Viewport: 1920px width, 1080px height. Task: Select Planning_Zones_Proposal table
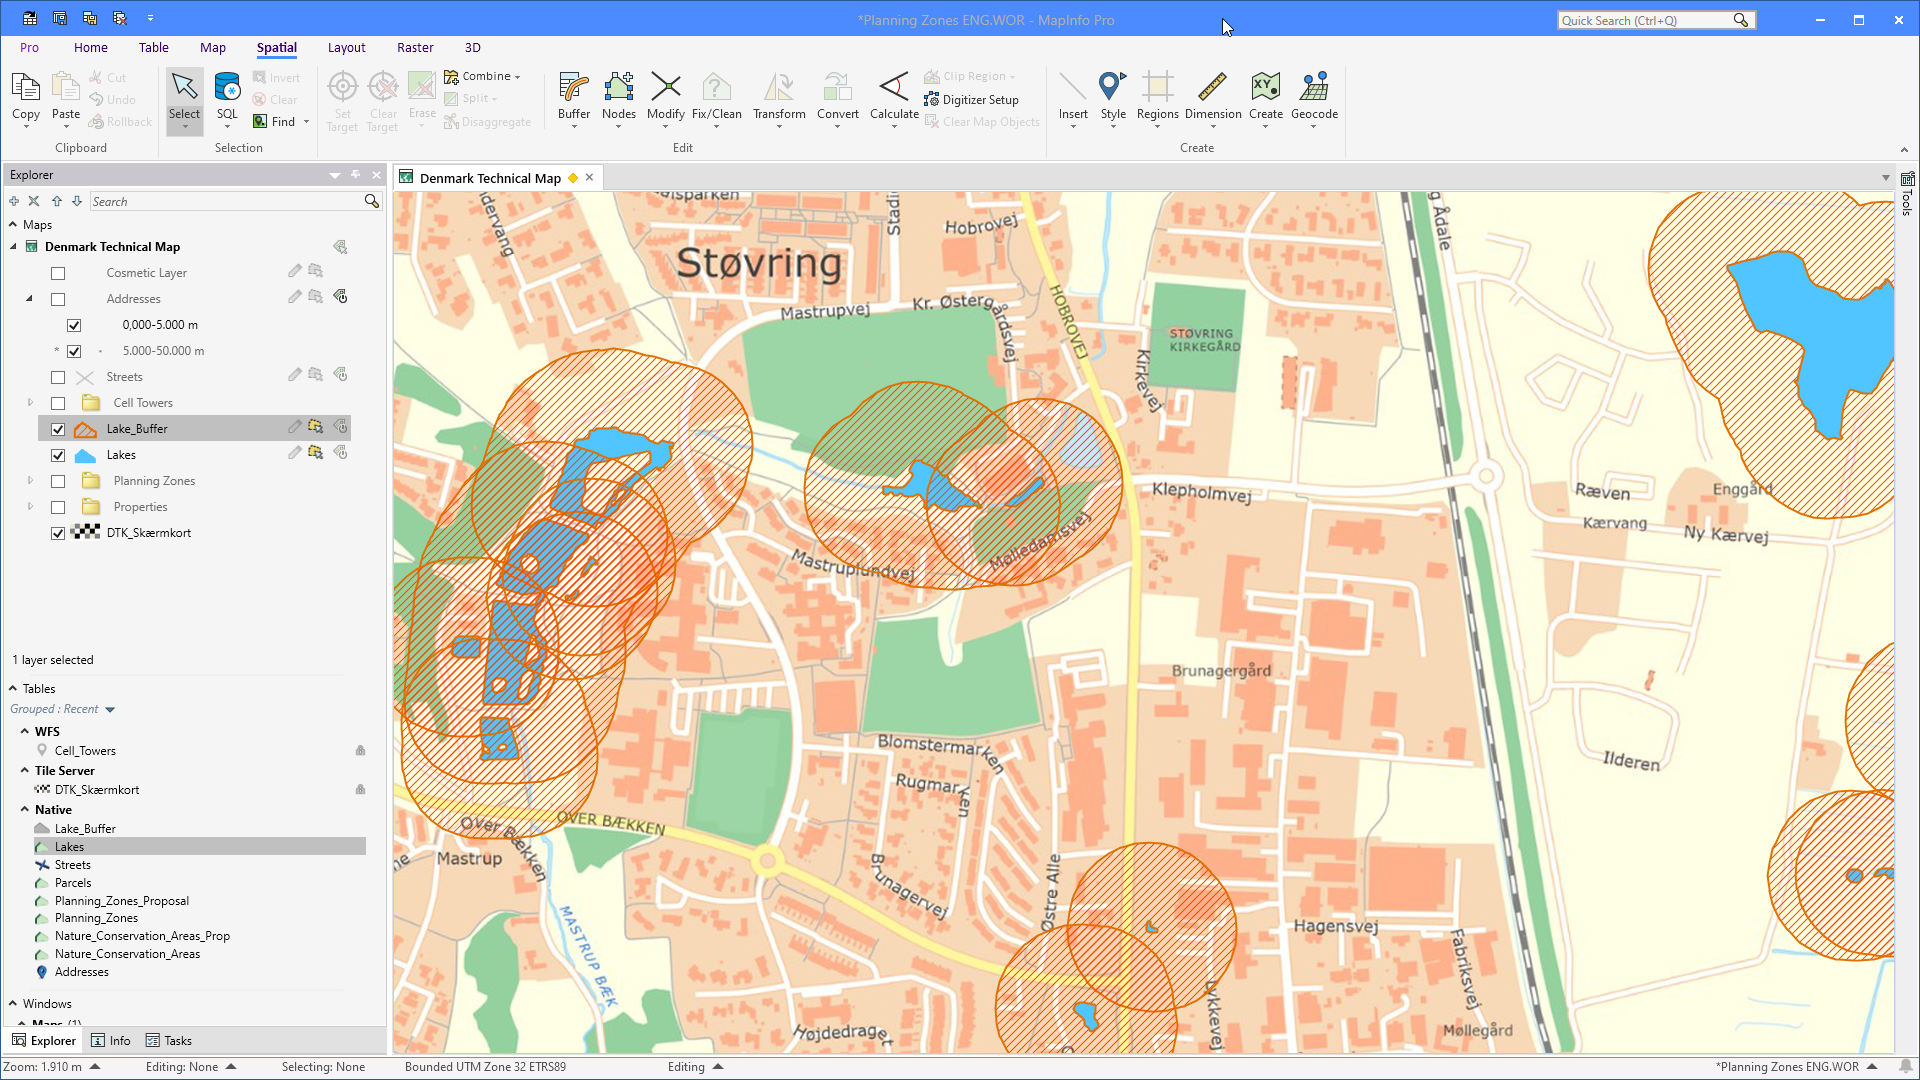tap(122, 901)
